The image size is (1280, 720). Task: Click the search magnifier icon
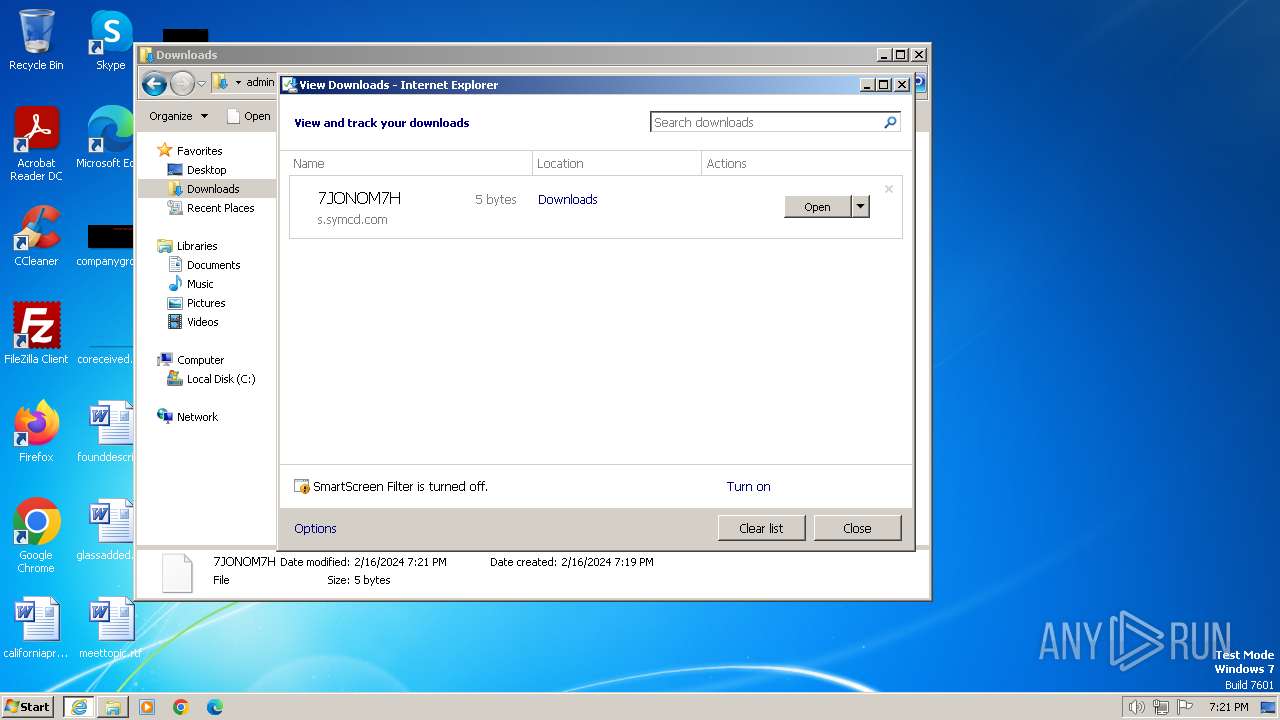tap(890, 122)
